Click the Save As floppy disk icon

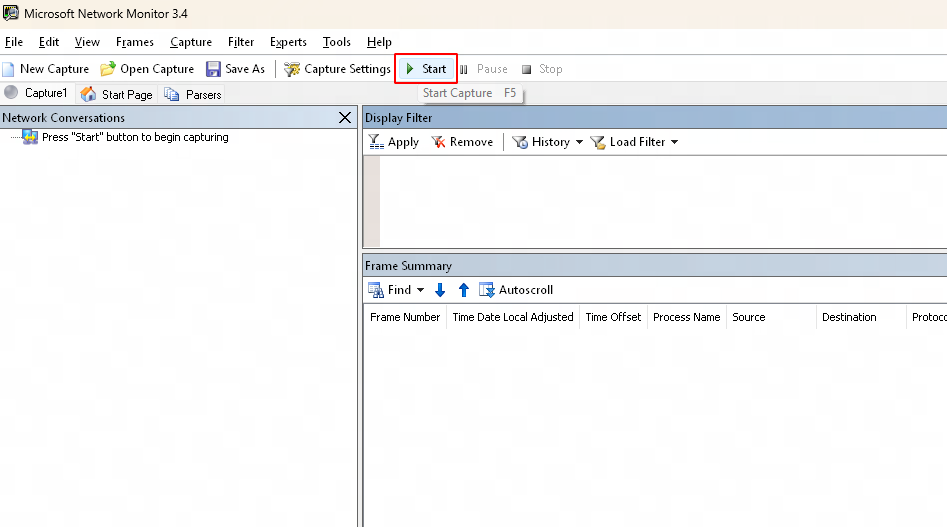tap(213, 69)
